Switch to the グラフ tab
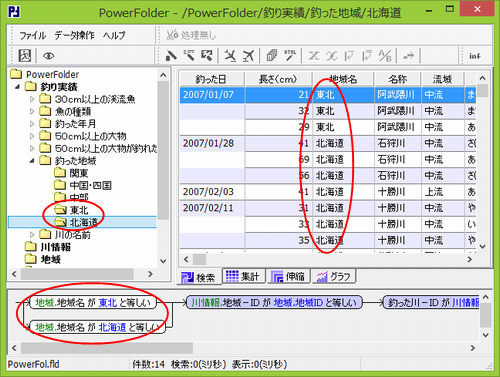500x377 pixels. [x=334, y=276]
